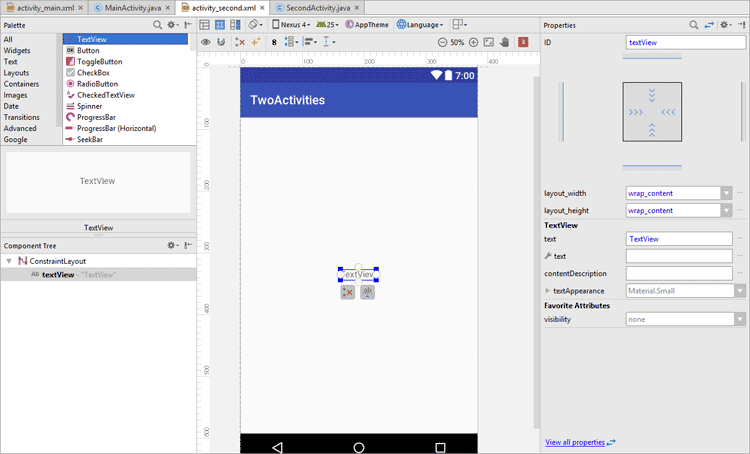
Task: Click the Design view mode icon
Action: 204,24
